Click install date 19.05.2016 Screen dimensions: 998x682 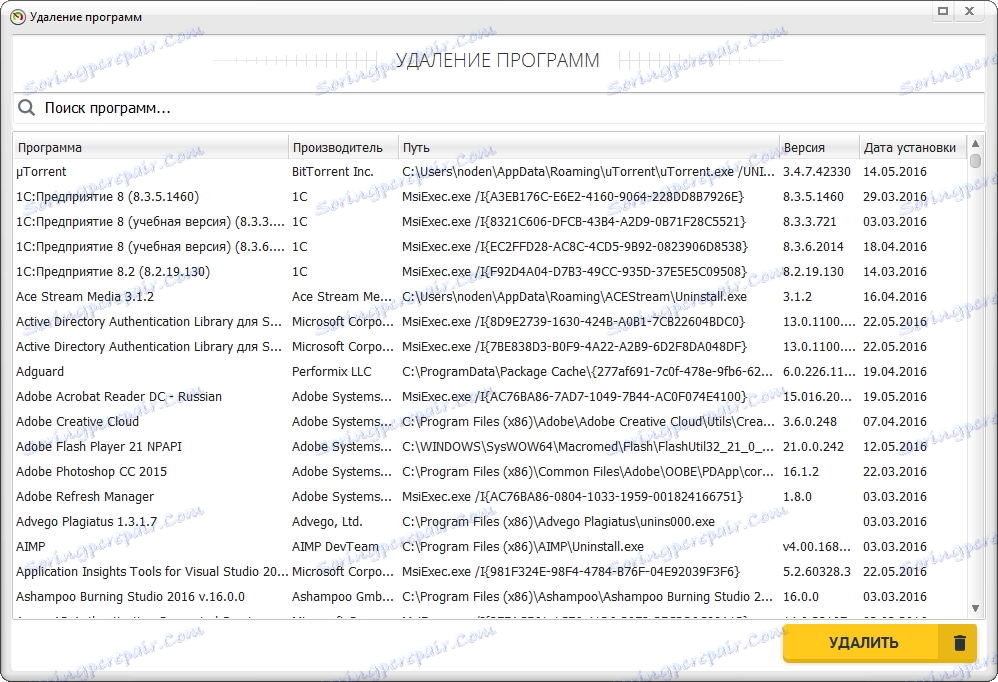tap(894, 396)
